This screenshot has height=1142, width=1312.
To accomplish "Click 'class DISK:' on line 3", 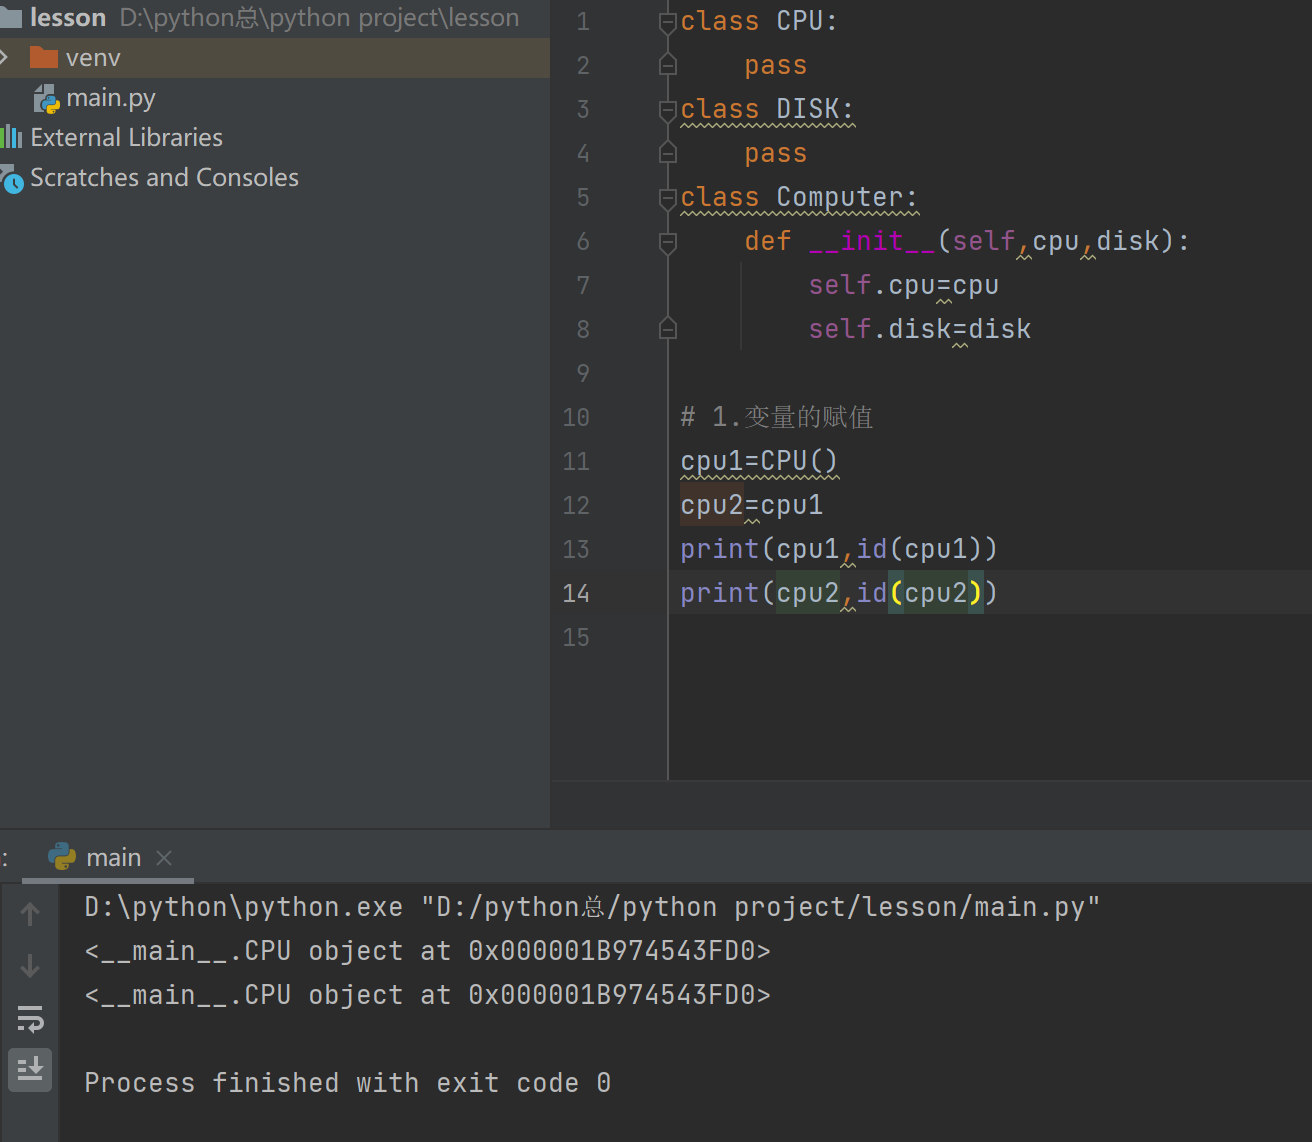I will pos(767,109).
